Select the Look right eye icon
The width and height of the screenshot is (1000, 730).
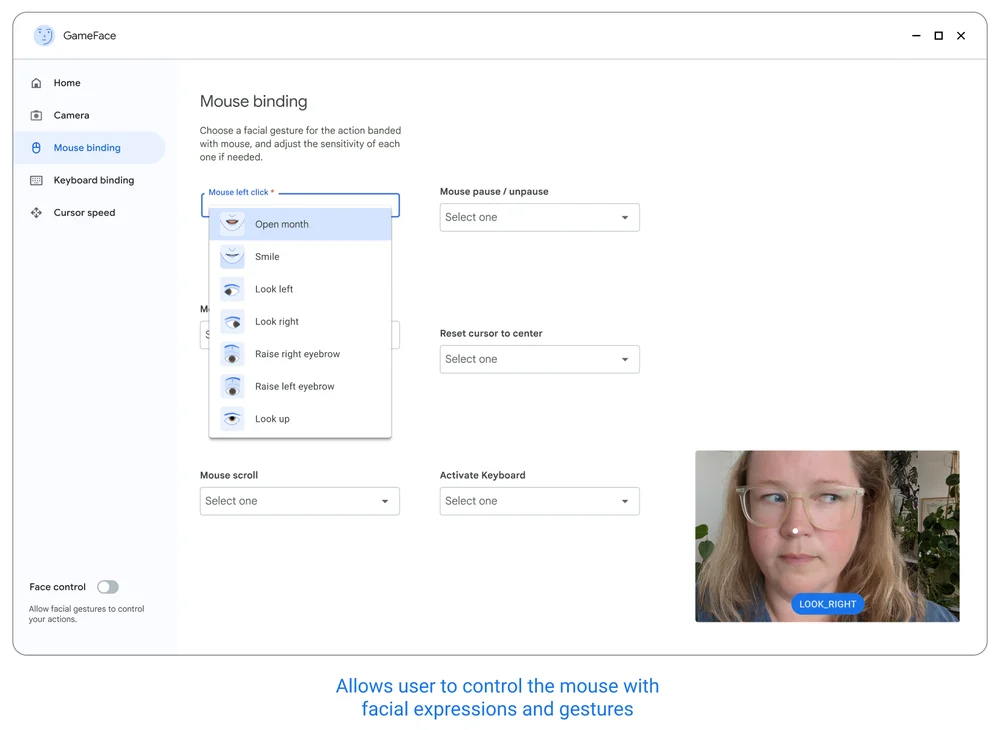232,322
